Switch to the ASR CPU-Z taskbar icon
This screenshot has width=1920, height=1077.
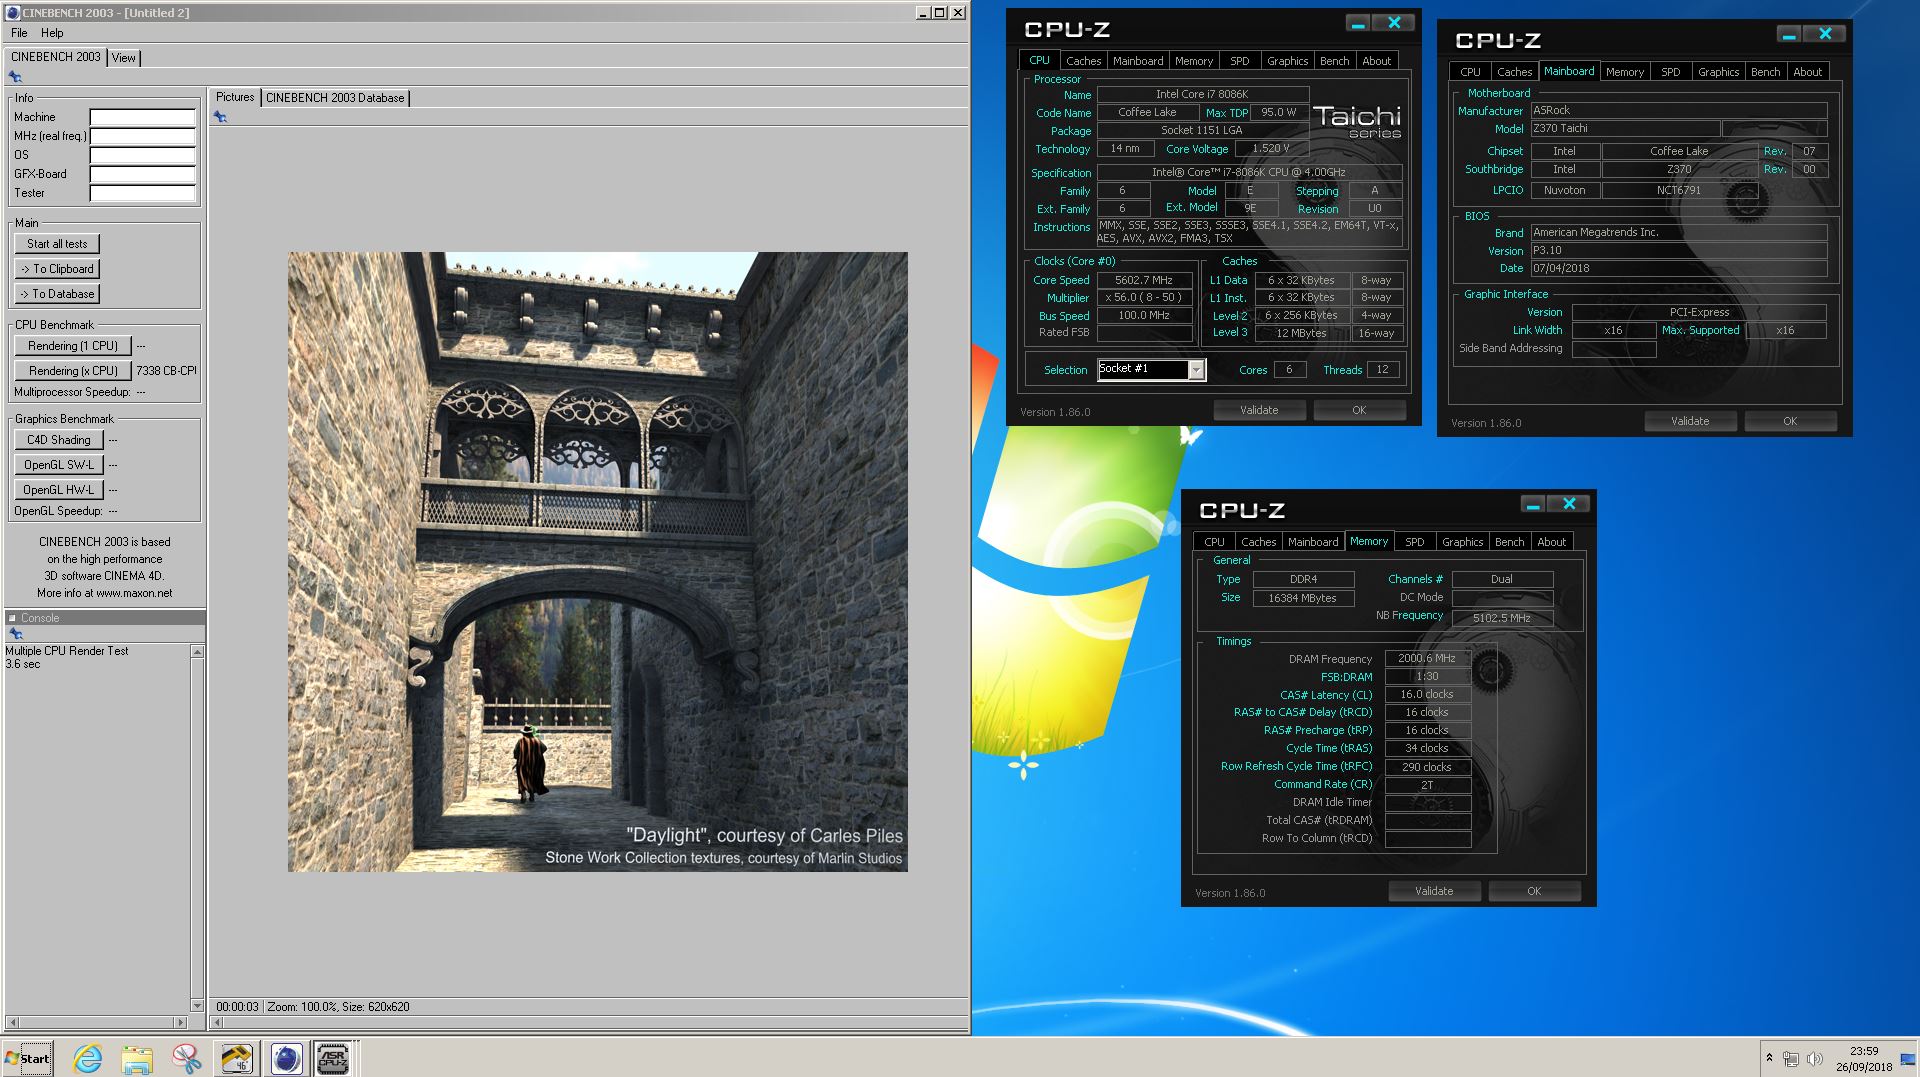tap(333, 1058)
